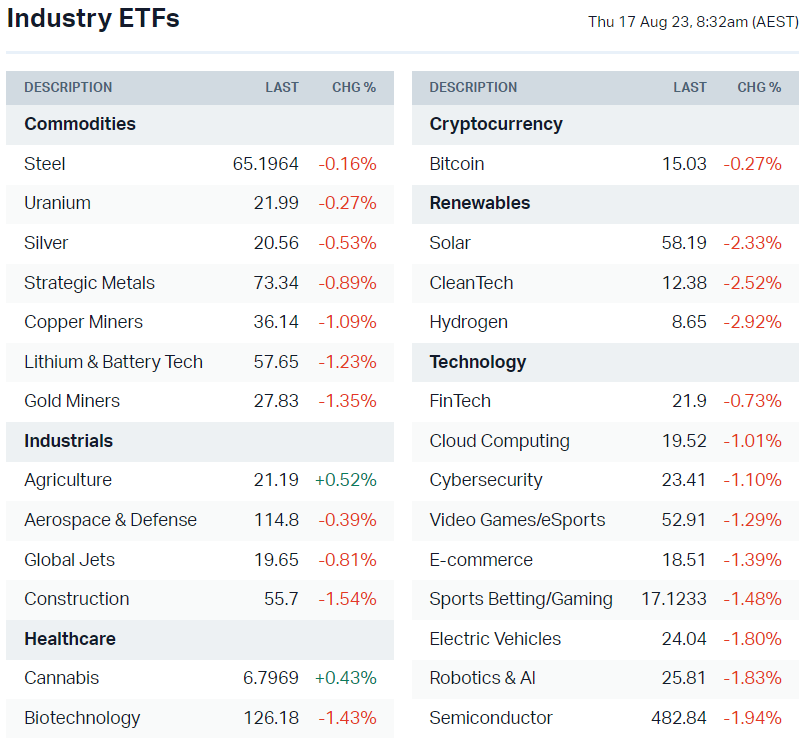Click the Bitcoin ETF entry
808x738 pixels.
(x=457, y=164)
